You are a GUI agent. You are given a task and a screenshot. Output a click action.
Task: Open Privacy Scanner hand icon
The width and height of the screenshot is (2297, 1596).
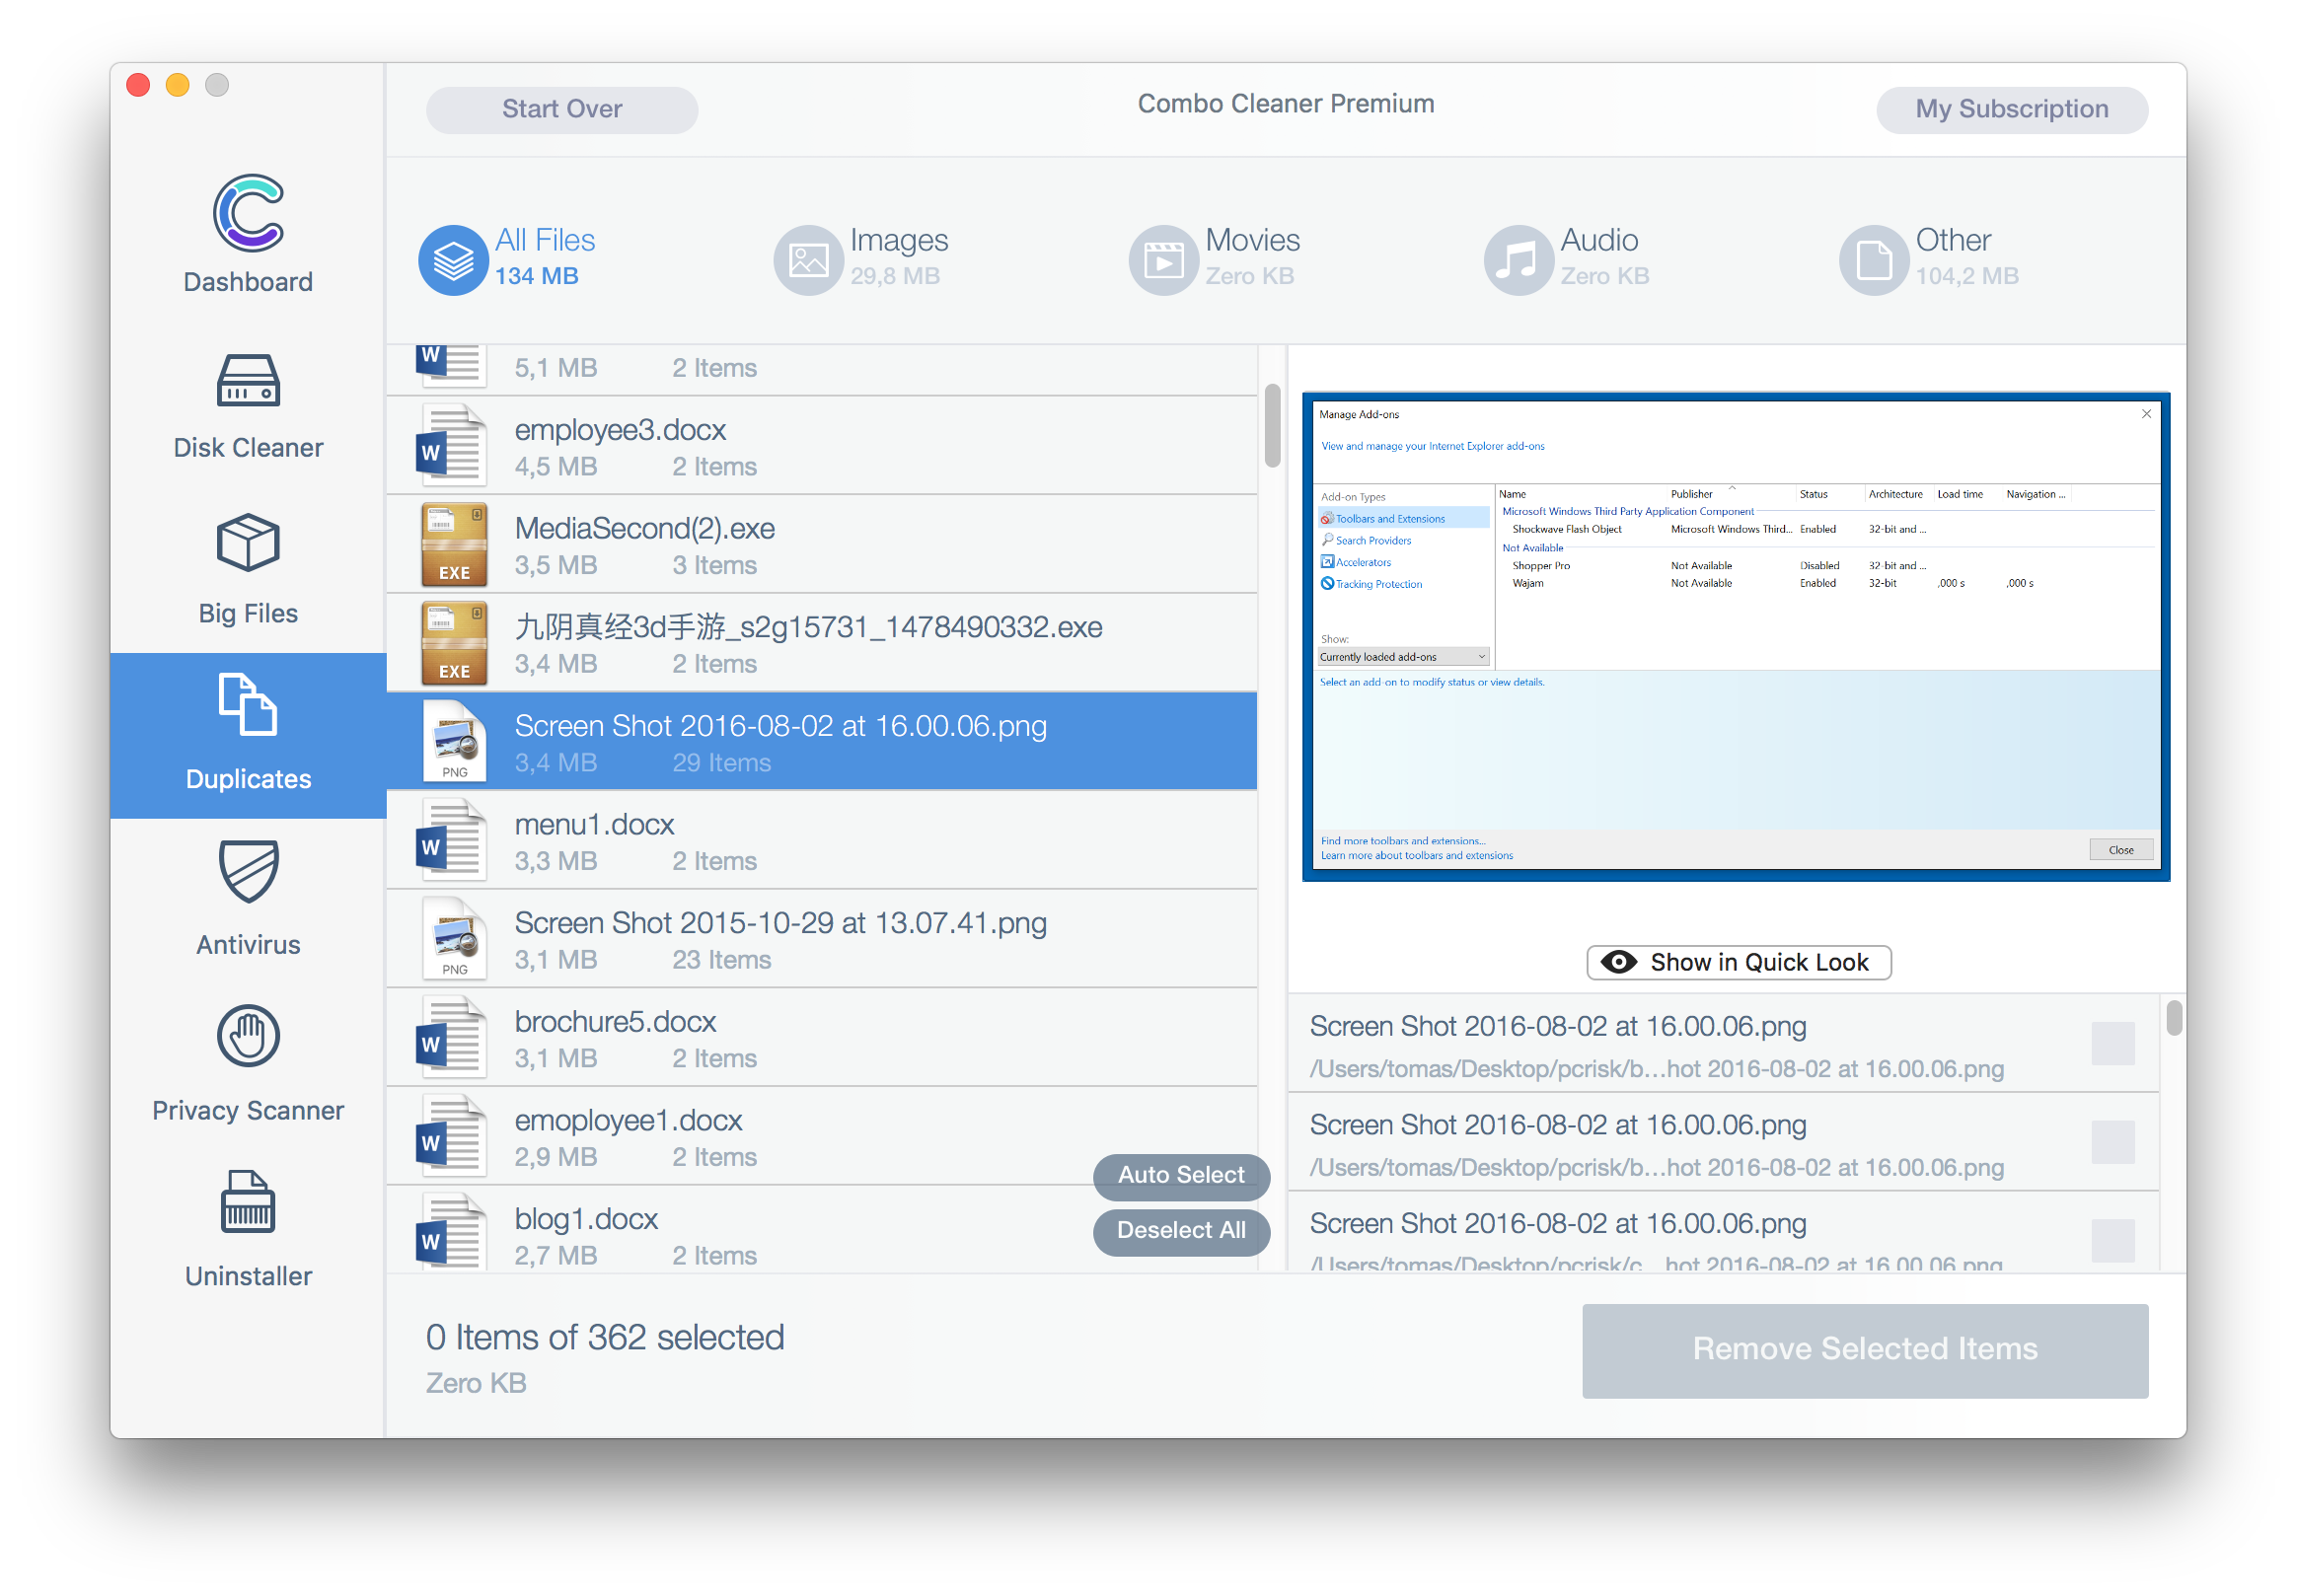248,1036
